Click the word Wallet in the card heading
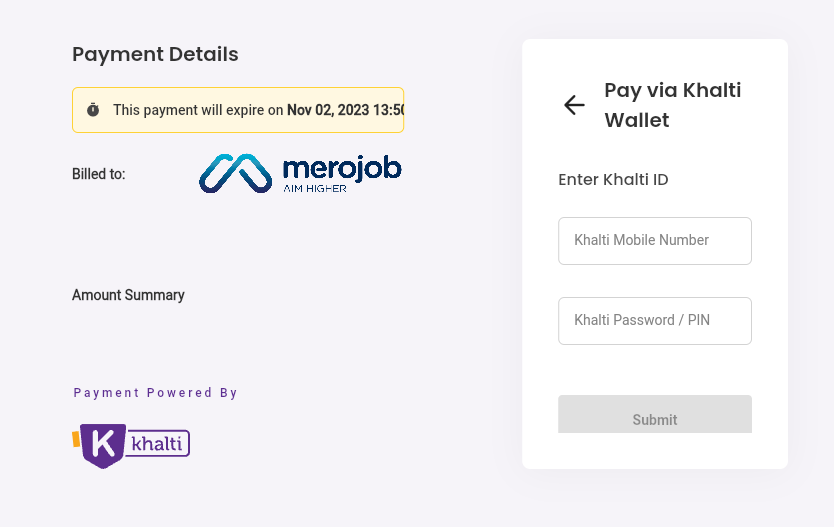The height and width of the screenshot is (527, 834). click(637, 121)
